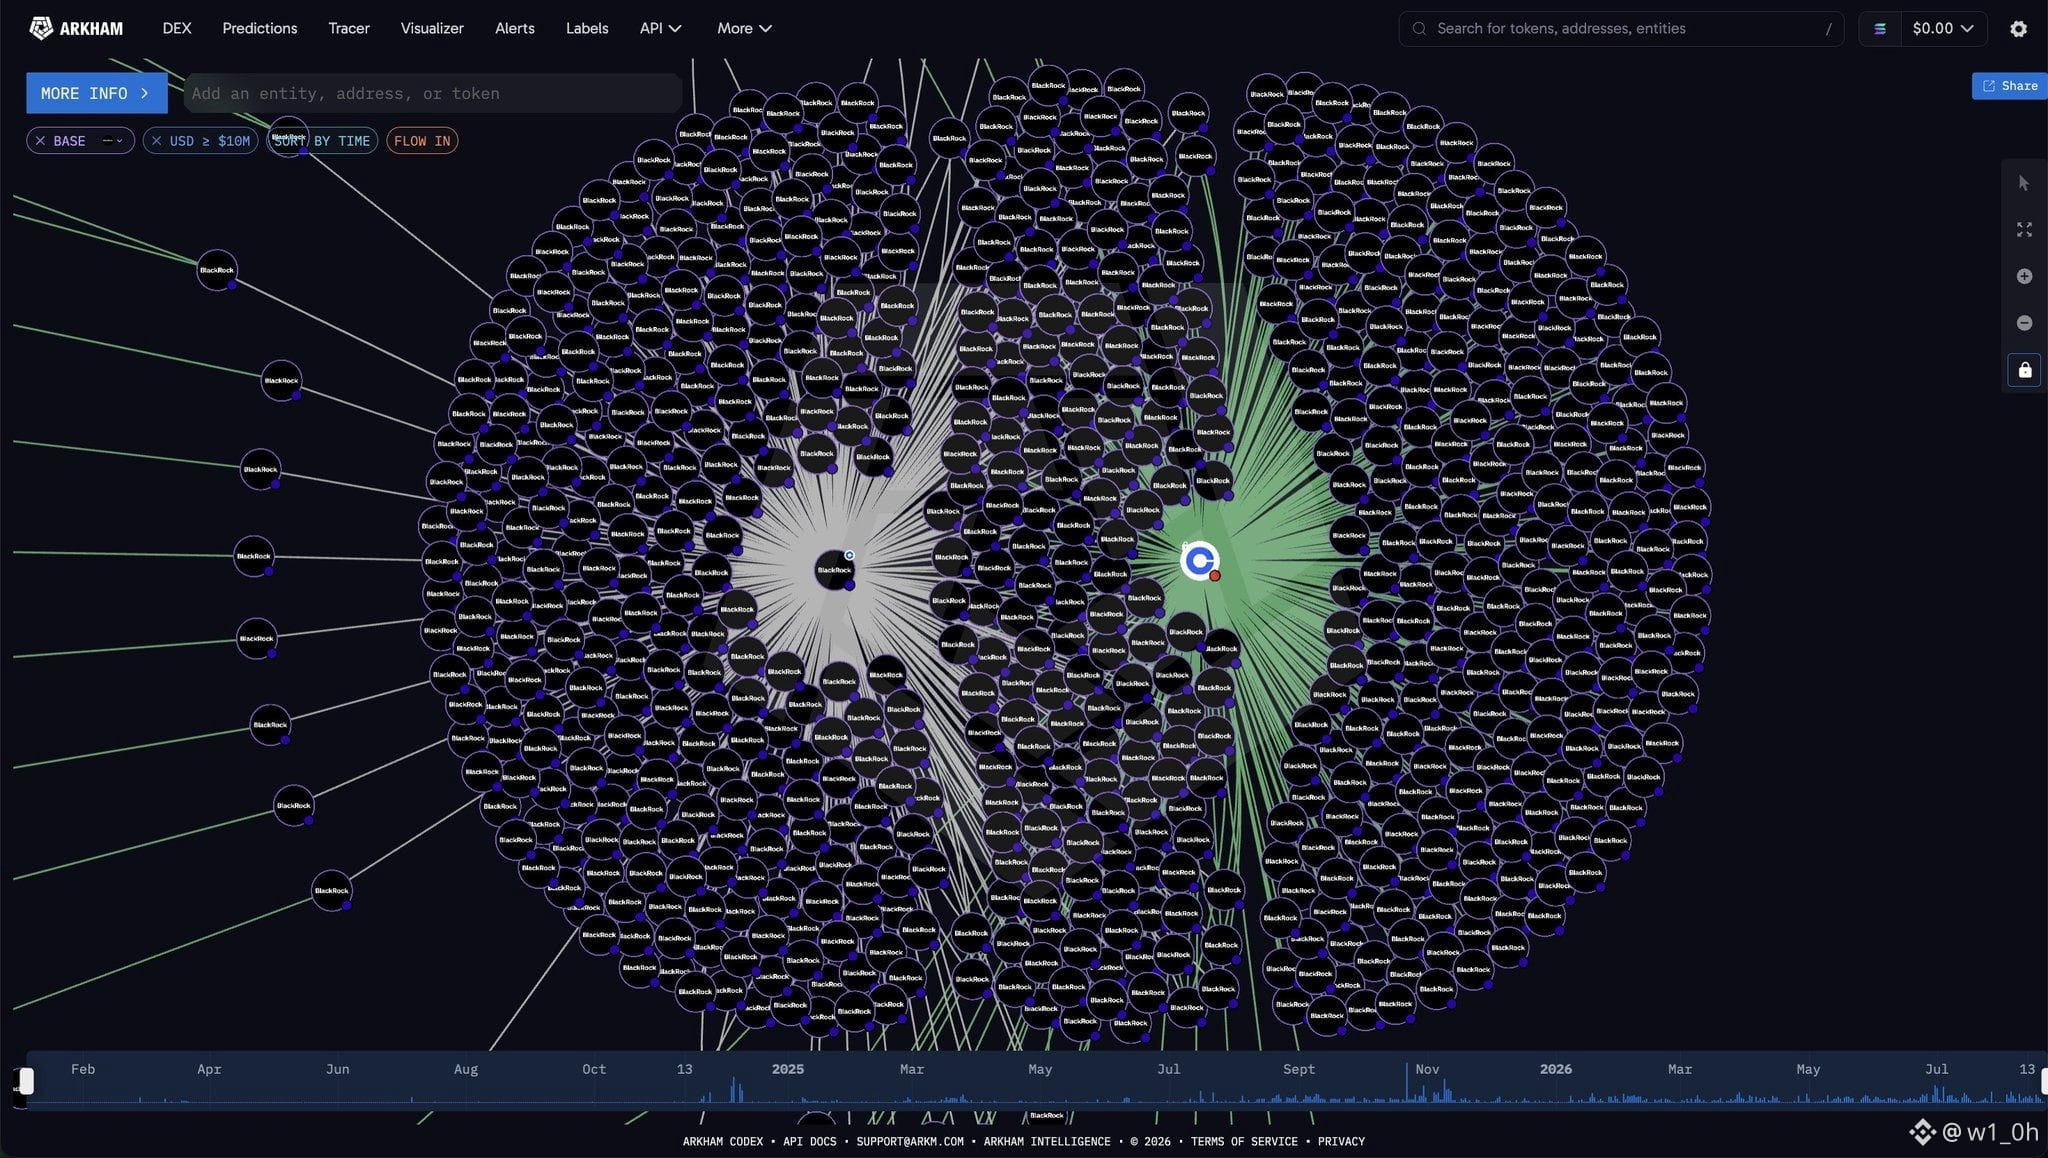Click the SUPPORT@ARKM.COM email link
Viewport: 2048px width, 1158px height.
click(910, 1141)
